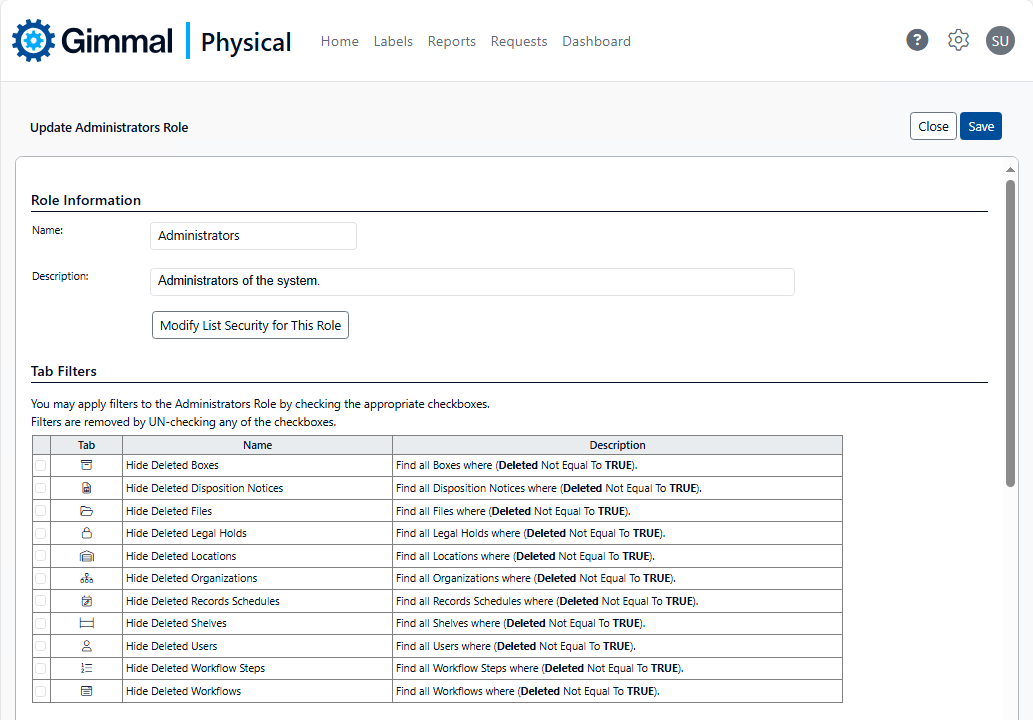1033x720 pixels.
Task: Tick the Hide Deleted Locations checkbox
Action: click(41, 556)
